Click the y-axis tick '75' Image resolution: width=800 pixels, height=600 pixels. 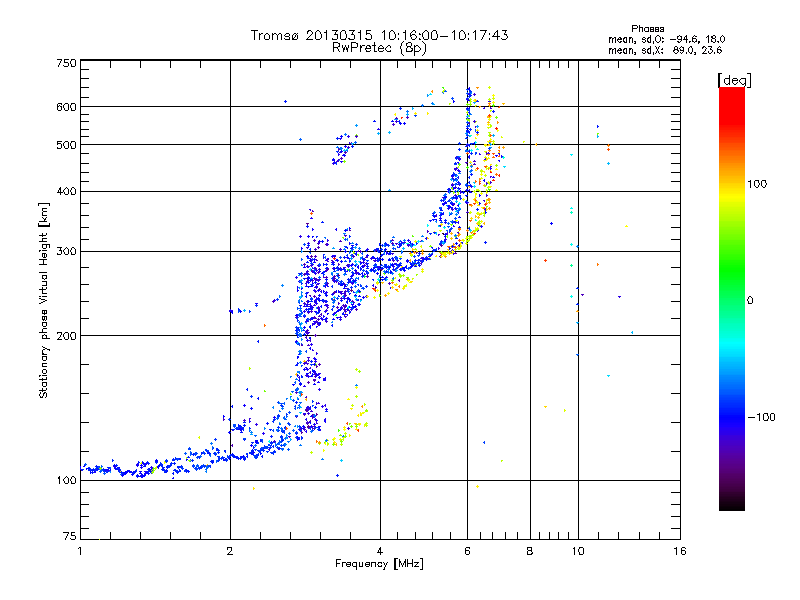pos(70,536)
